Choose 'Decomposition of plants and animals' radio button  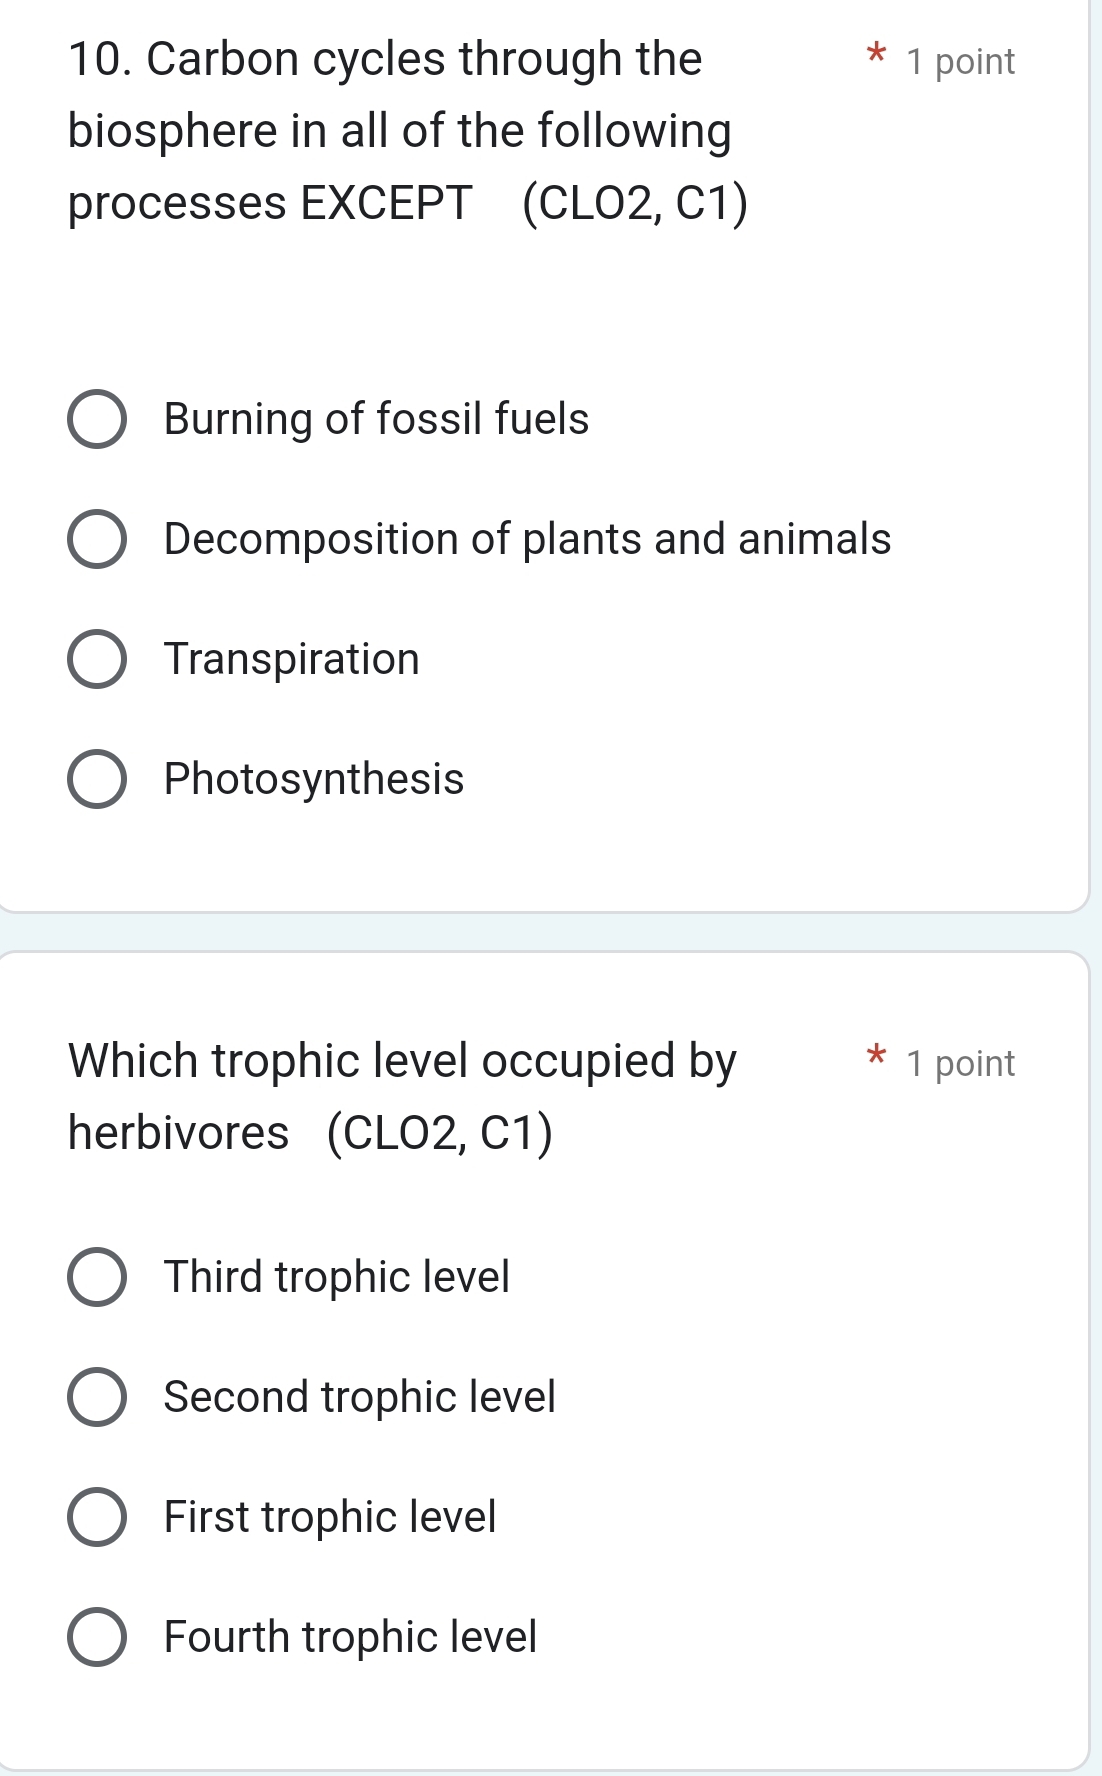tap(97, 539)
